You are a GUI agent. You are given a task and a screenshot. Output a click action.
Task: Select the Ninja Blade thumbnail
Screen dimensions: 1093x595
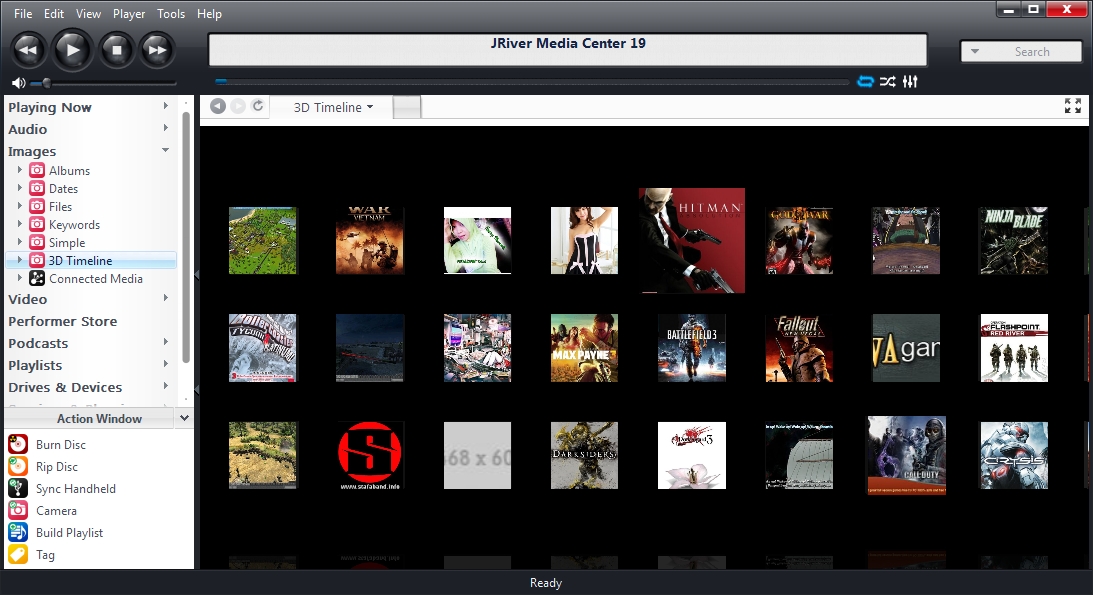[x=1014, y=240]
